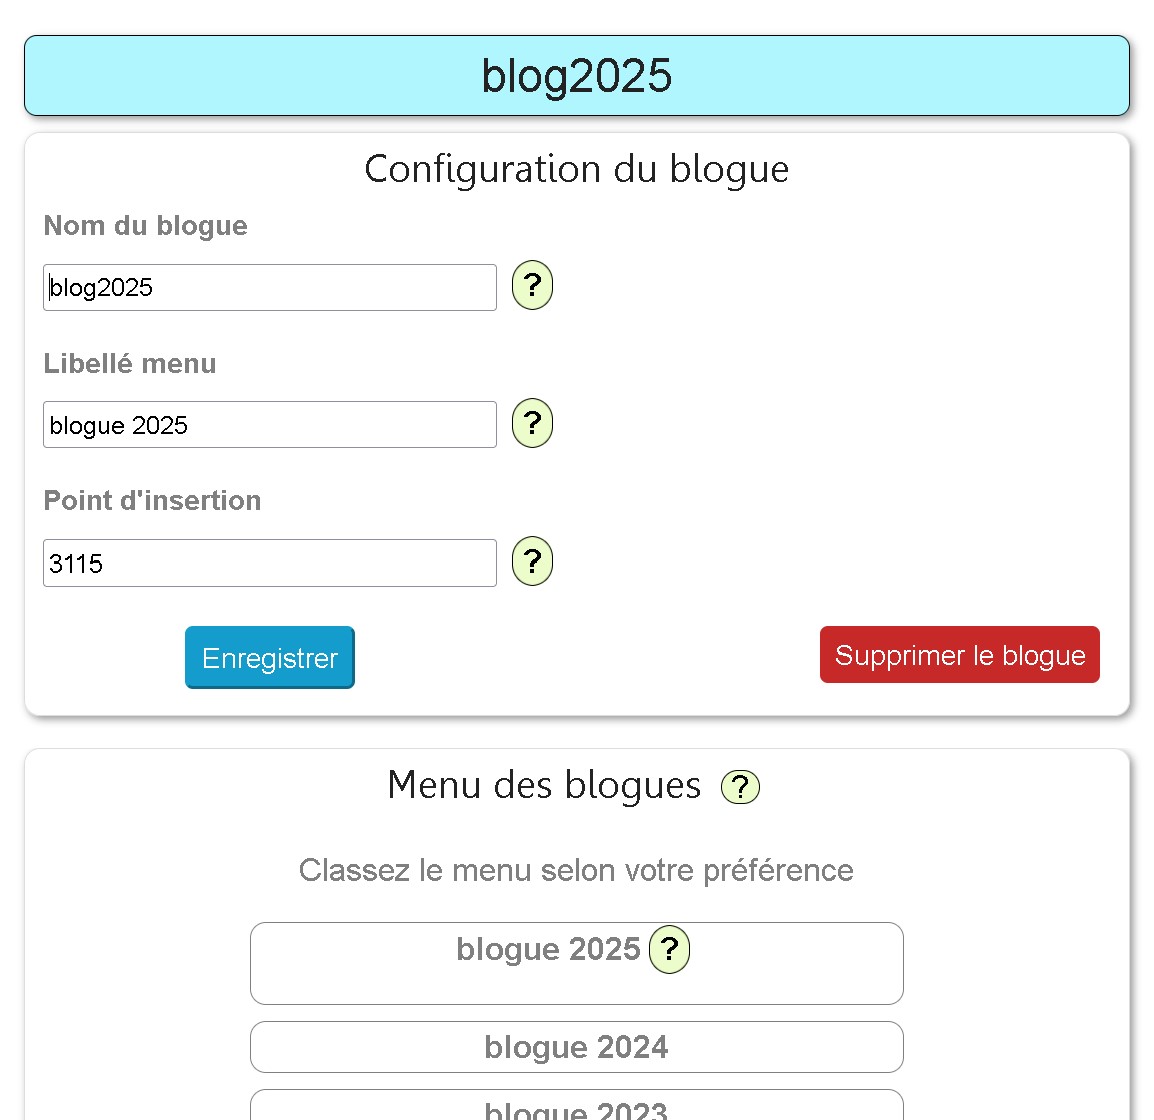The width and height of the screenshot is (1154, 1120).
Task: Click the Nom du blogue label
Action: pos(145,226)
